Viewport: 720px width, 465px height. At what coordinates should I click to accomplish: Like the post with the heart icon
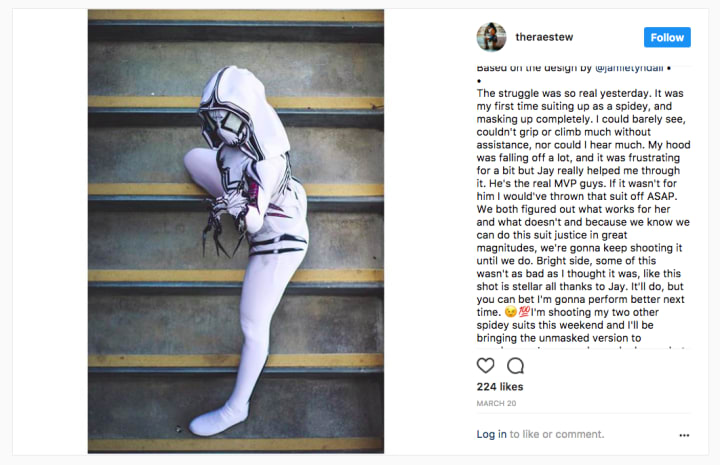click(485, 365)
